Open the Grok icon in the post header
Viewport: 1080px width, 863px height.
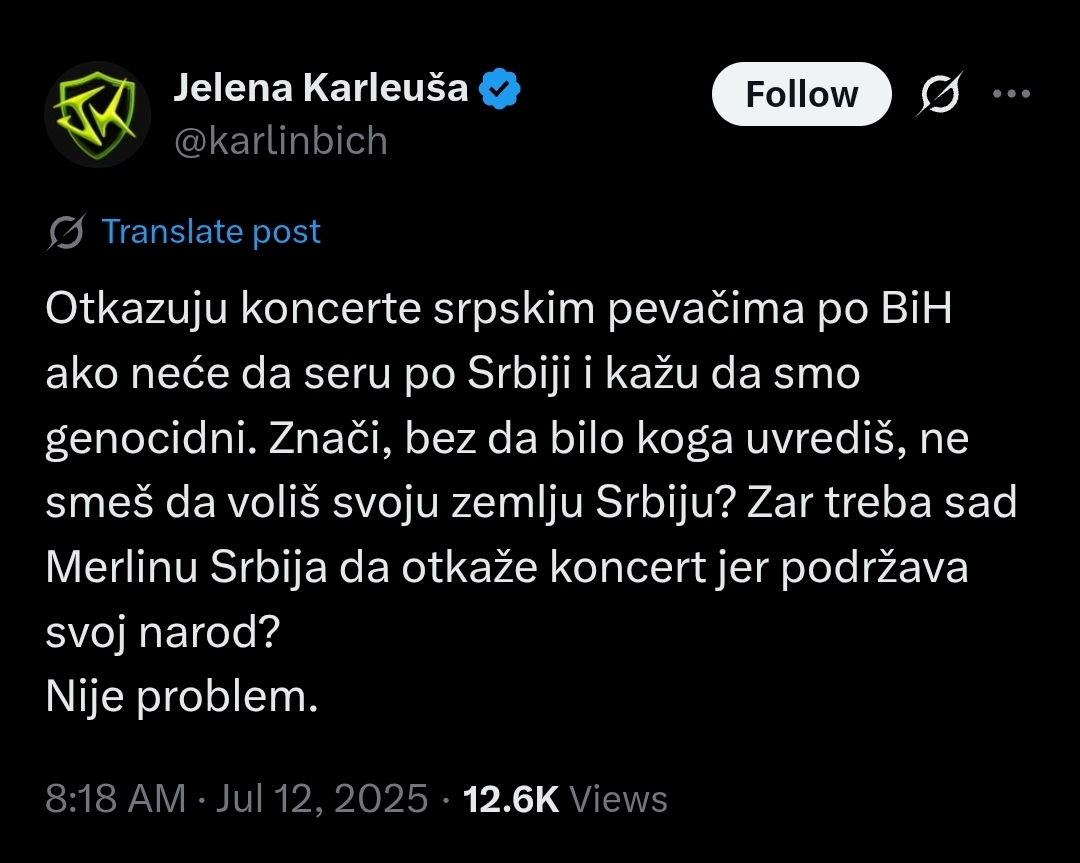[x=940, y=93]
